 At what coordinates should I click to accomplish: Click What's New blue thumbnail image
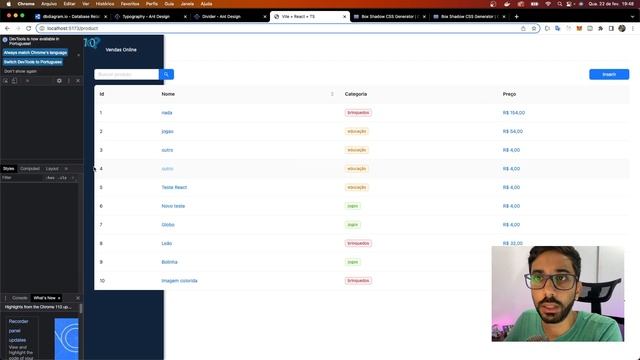(67, 339)
